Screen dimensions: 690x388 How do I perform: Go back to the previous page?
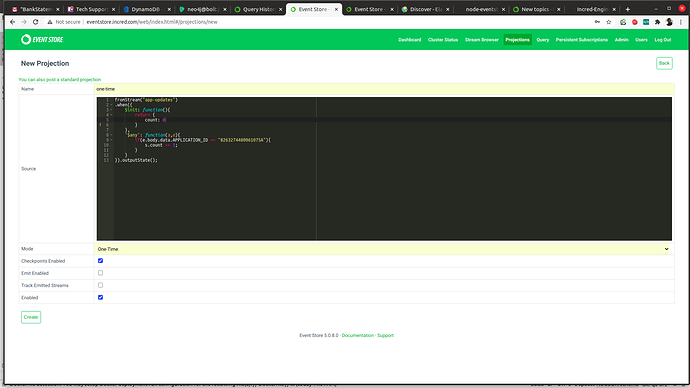tap(12, 22)
